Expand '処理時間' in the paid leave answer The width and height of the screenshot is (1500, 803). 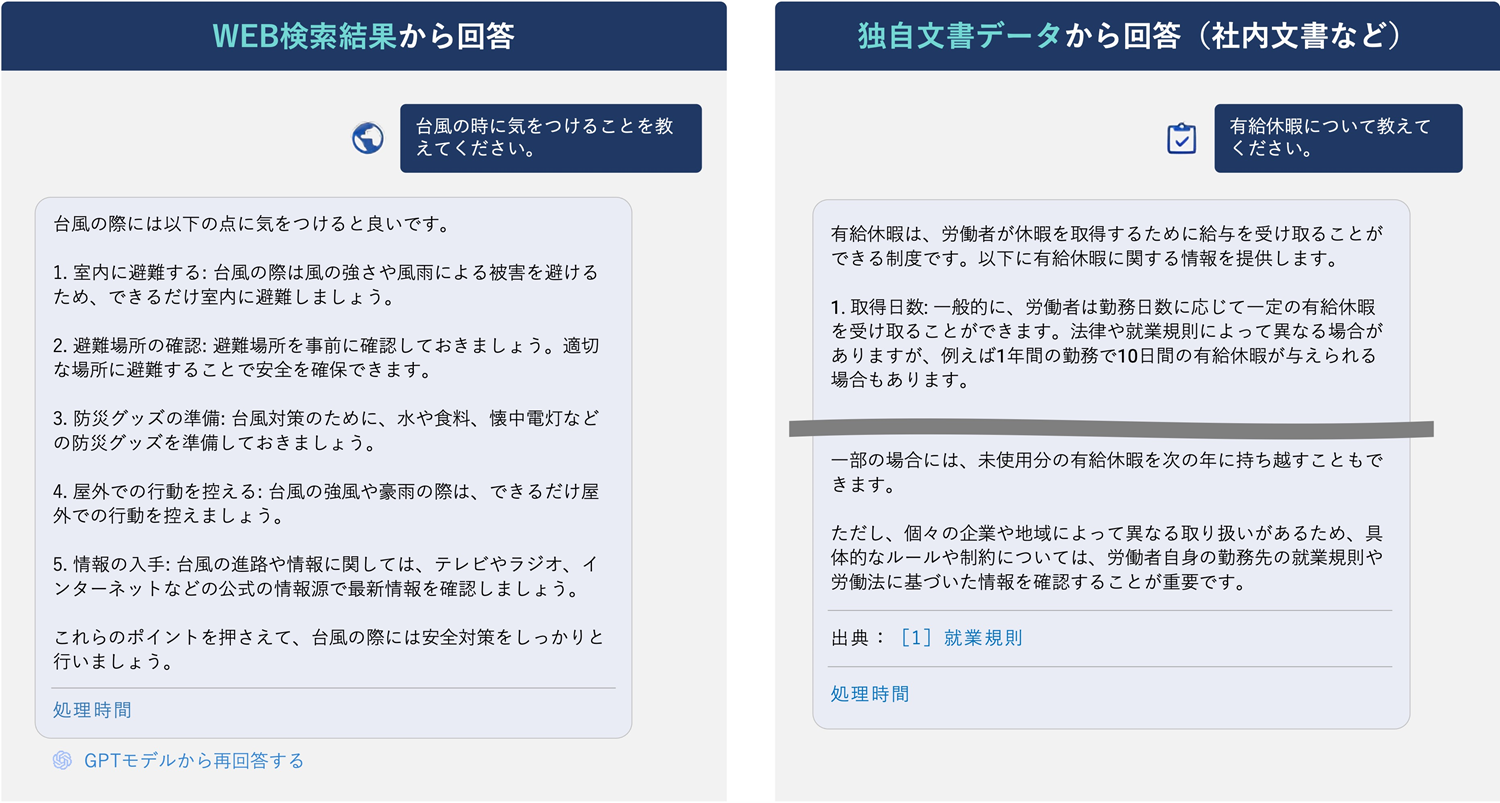click(x=870, y=694)
